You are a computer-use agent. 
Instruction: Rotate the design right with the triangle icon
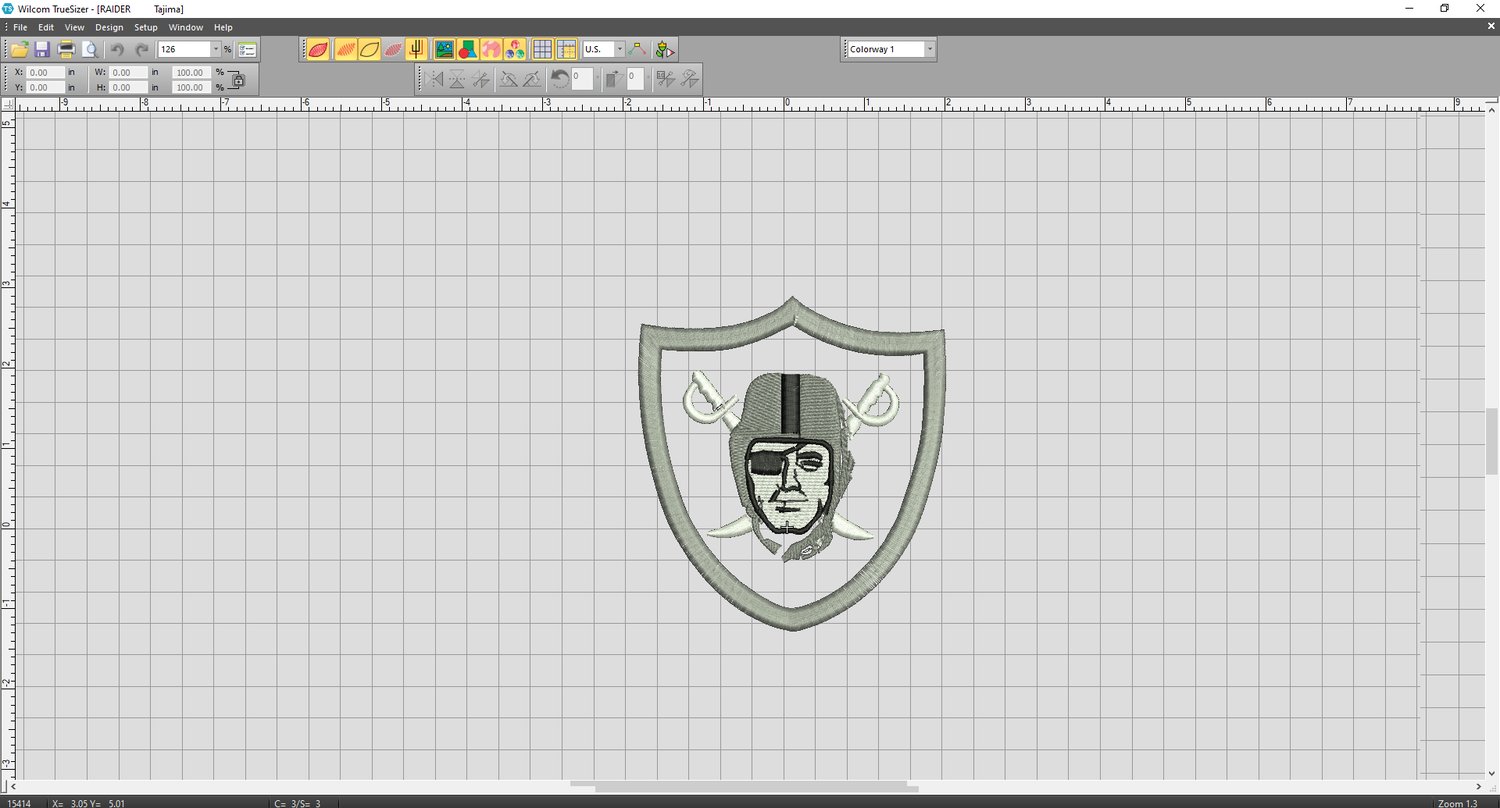coord(531,79)
